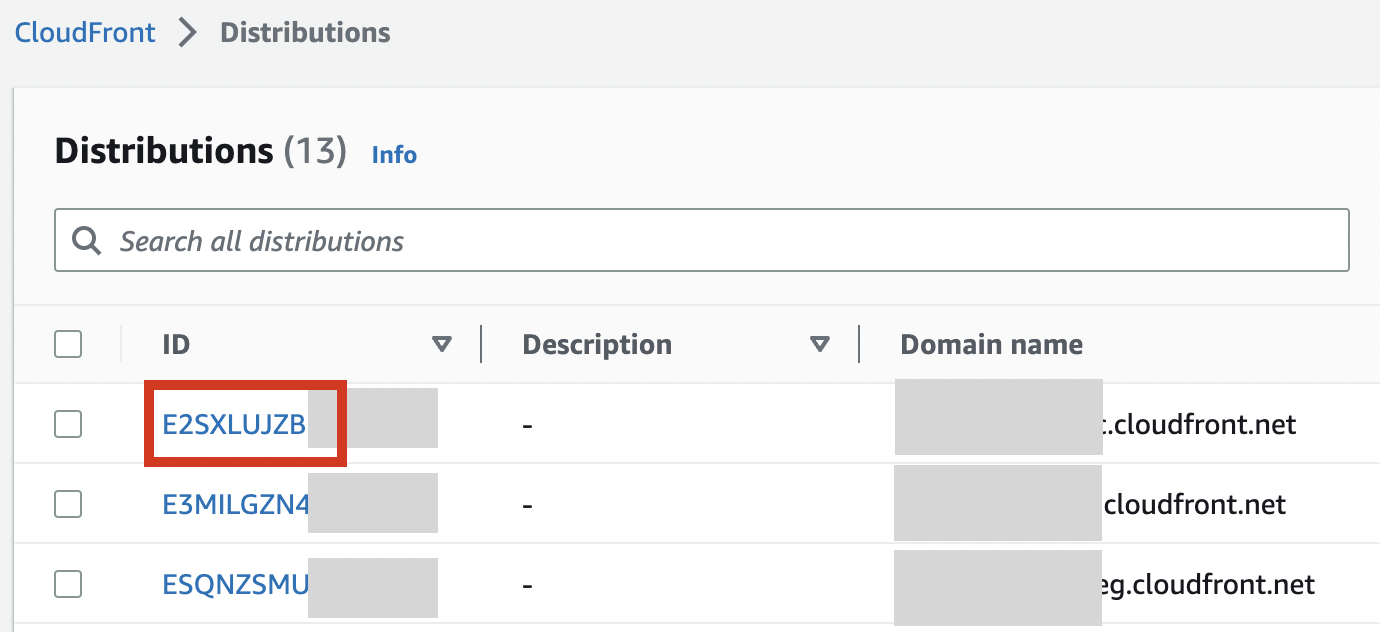Check the E3MILGZN4 distribution row checkbox
The image size is (1380, 632).
68,503
